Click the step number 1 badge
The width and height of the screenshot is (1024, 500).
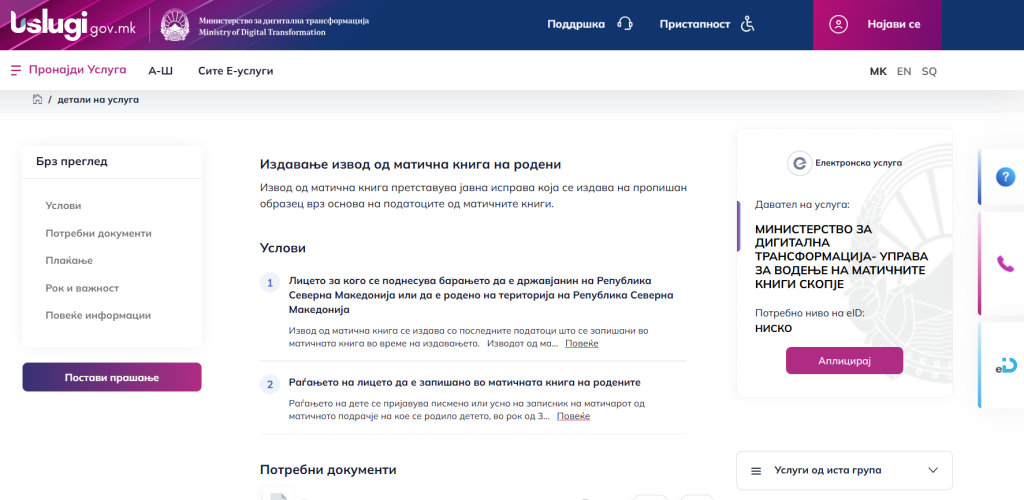pos(270,283)
